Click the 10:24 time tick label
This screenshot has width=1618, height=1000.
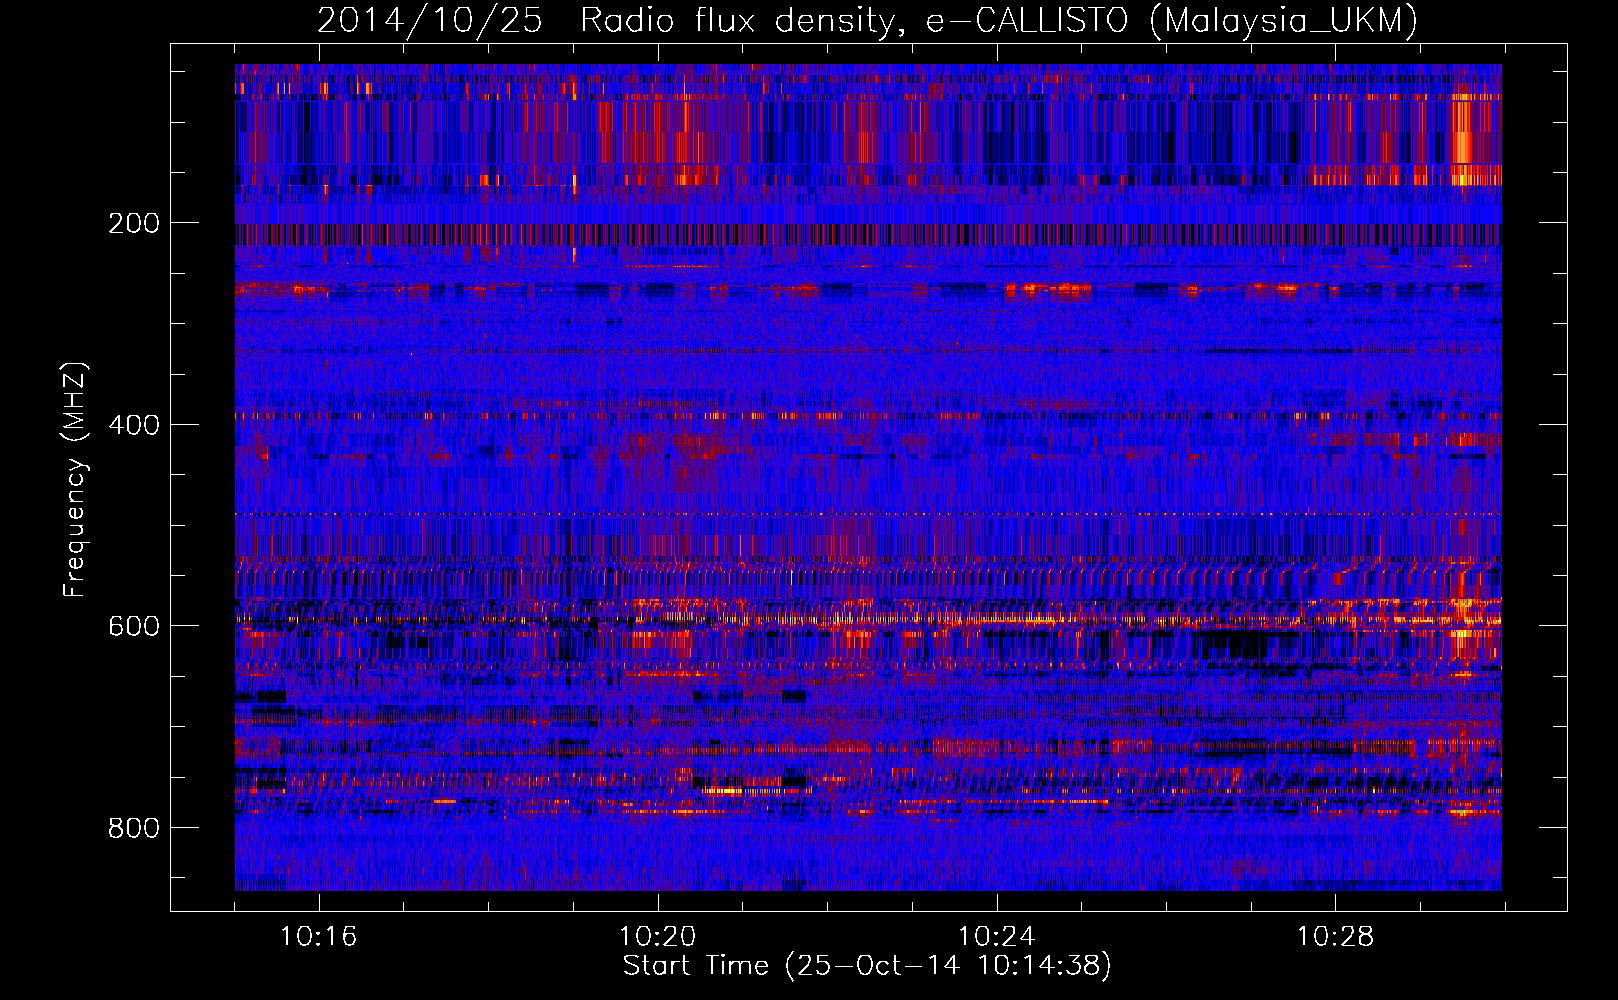(997, 936)
